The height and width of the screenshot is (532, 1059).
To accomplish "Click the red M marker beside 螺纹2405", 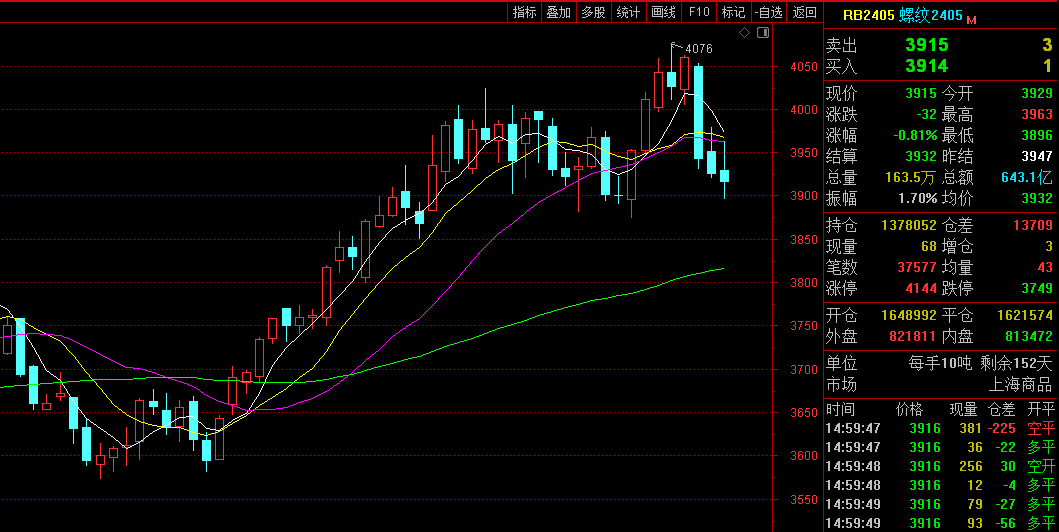I will 971,19.
